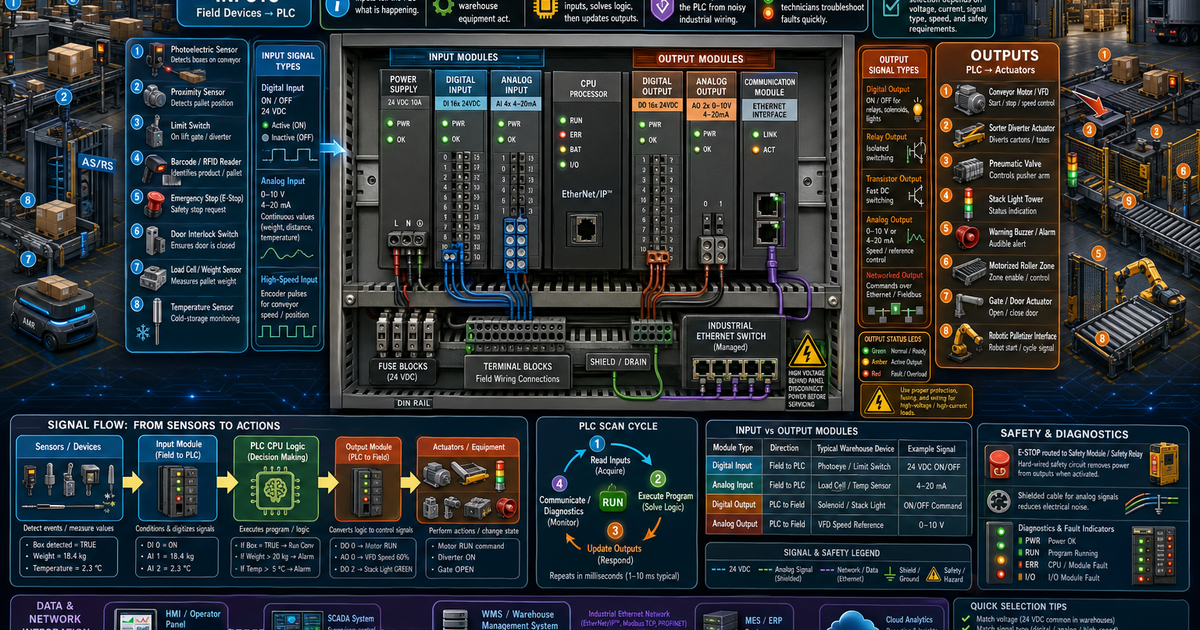
Task: Click the Analog Input row in the table
Action: click(x=838, y=485)
